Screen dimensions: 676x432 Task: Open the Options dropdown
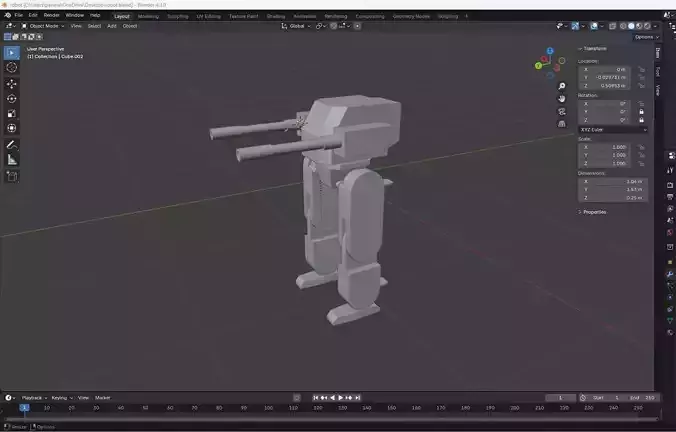point(647,37)
